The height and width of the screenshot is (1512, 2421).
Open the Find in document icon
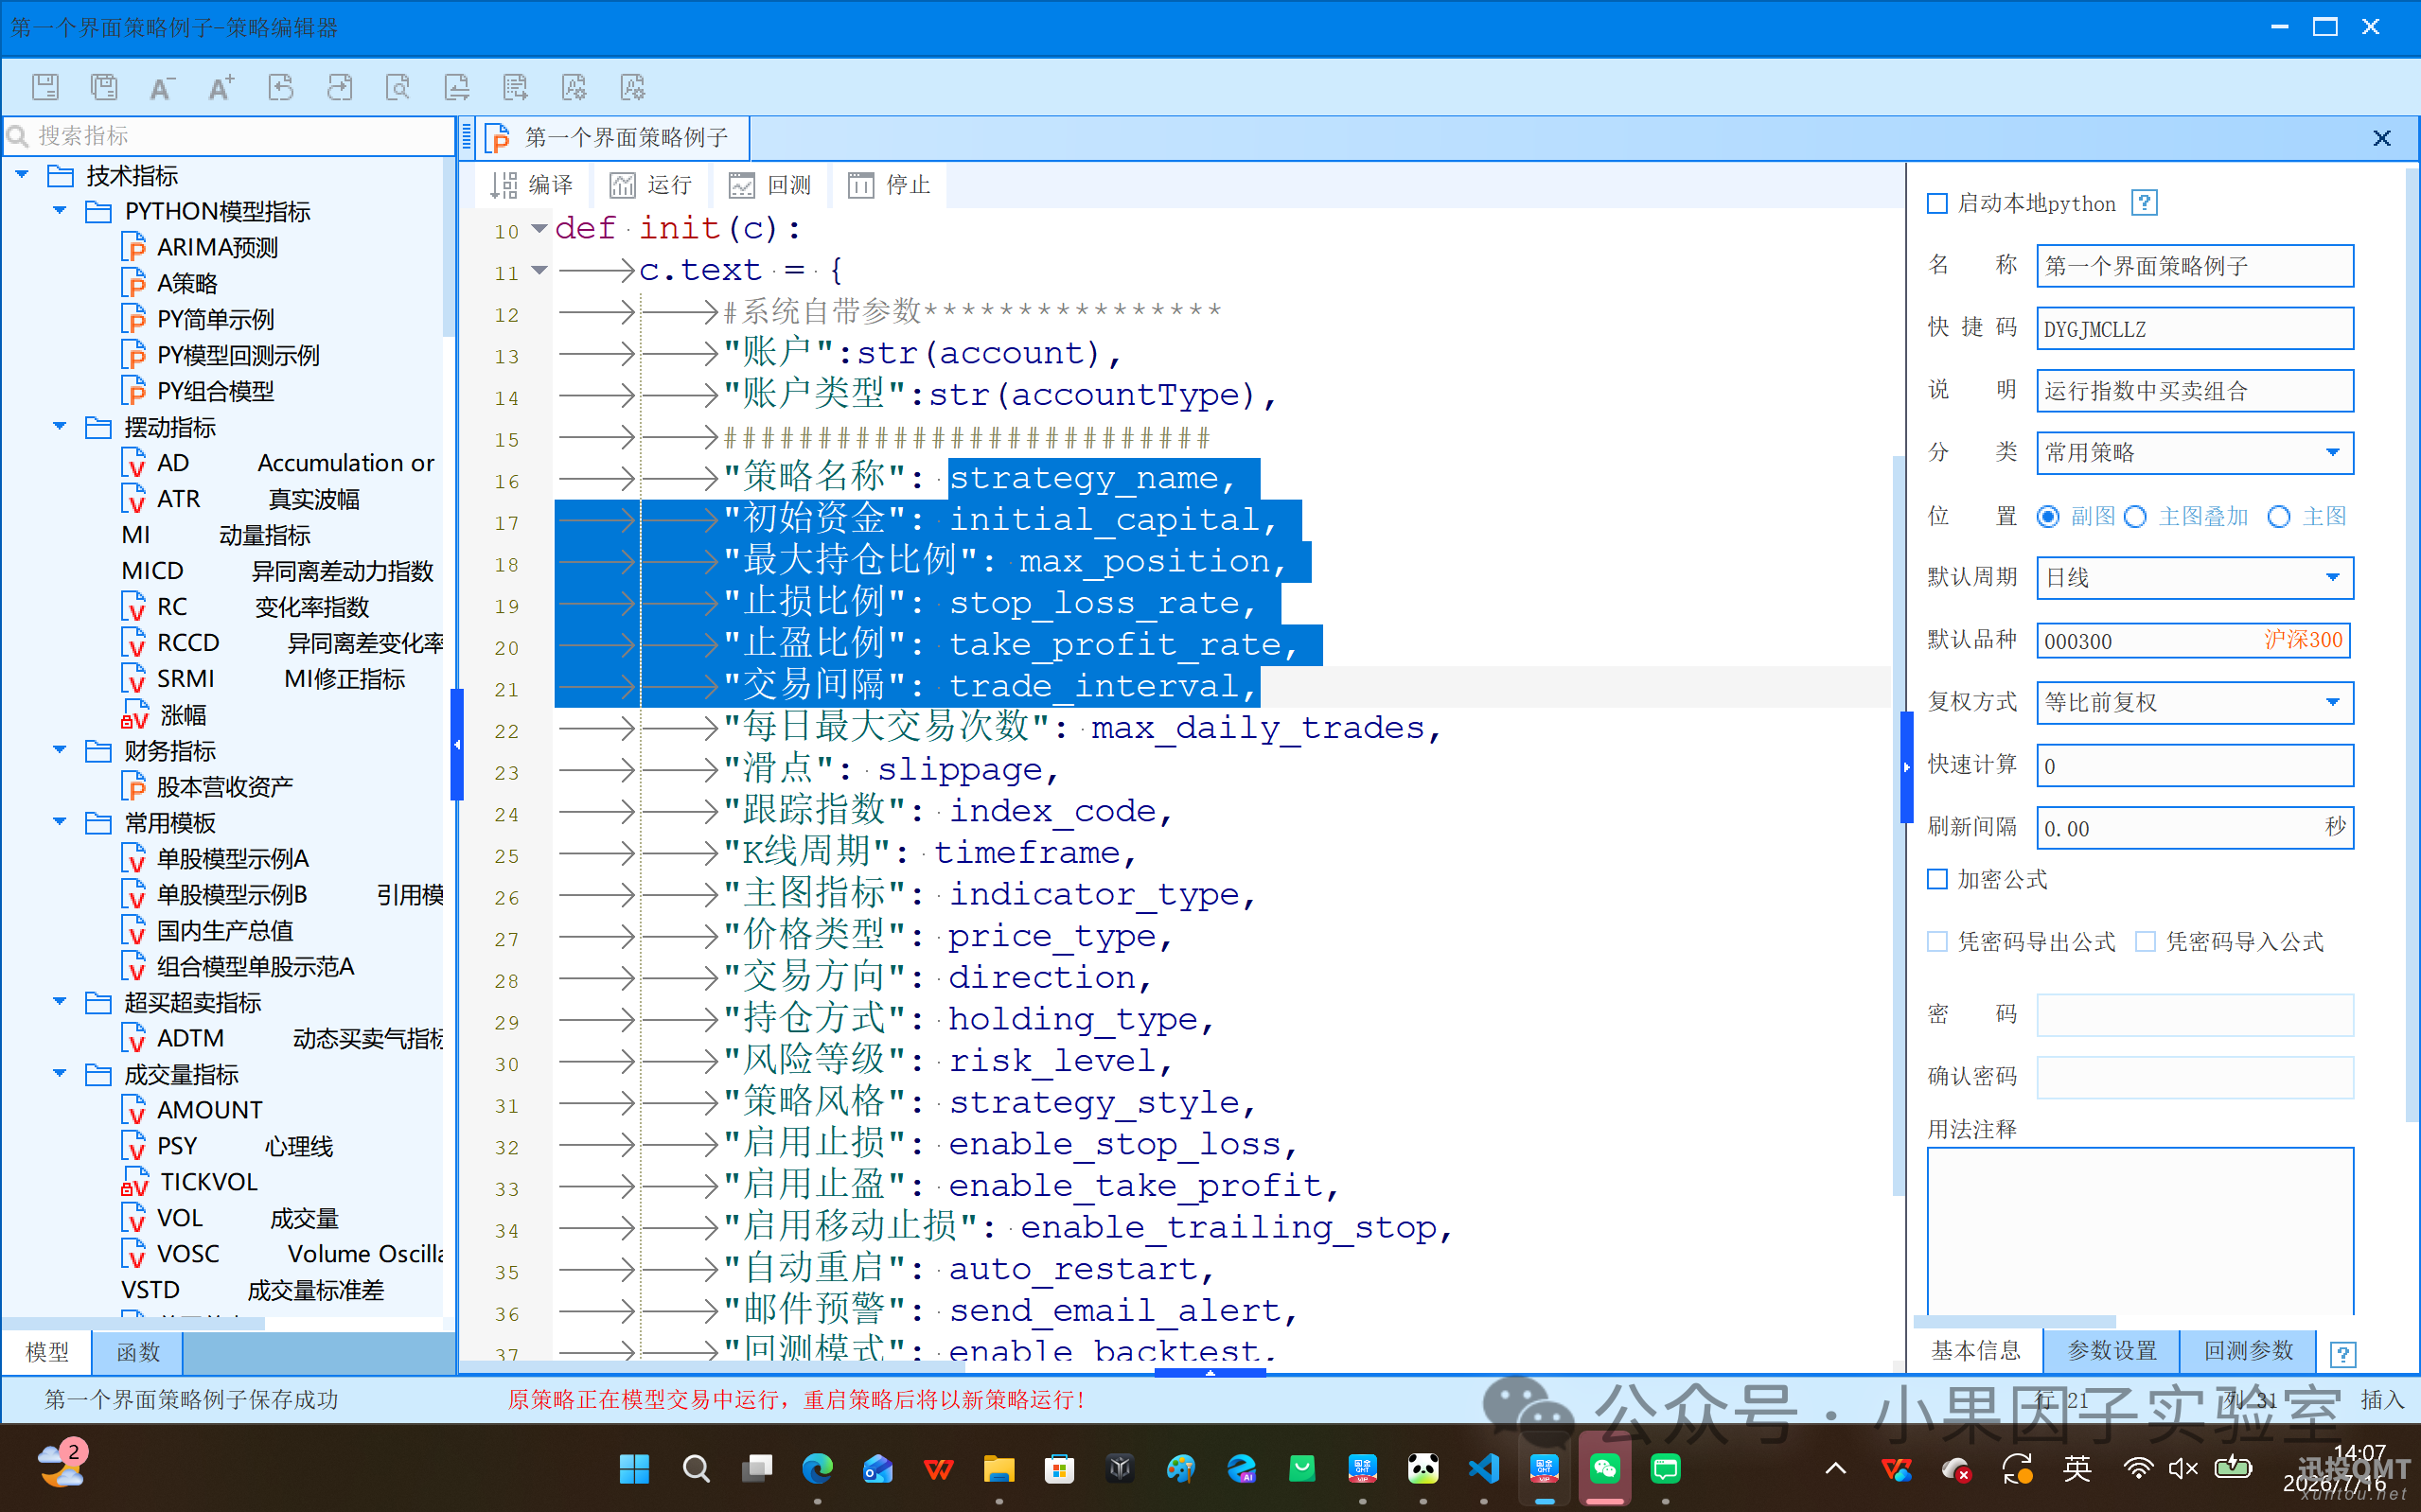point(398,87)
